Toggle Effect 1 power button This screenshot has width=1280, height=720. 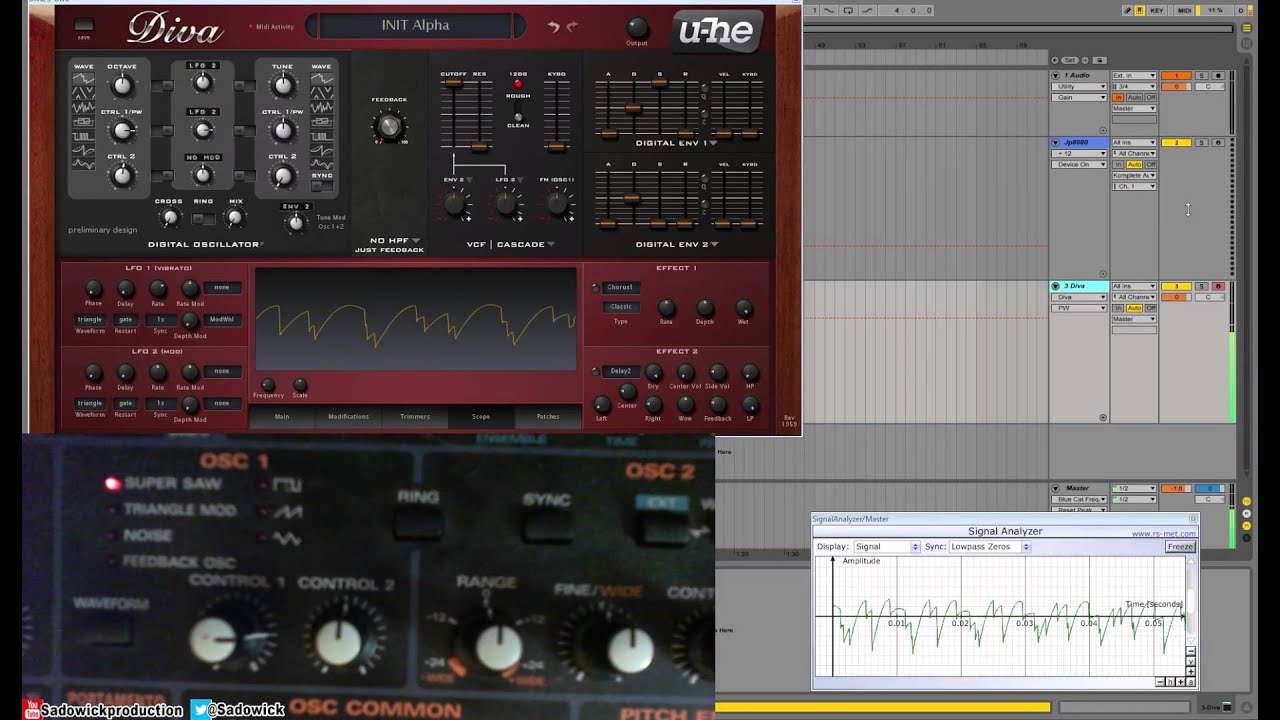595,288
